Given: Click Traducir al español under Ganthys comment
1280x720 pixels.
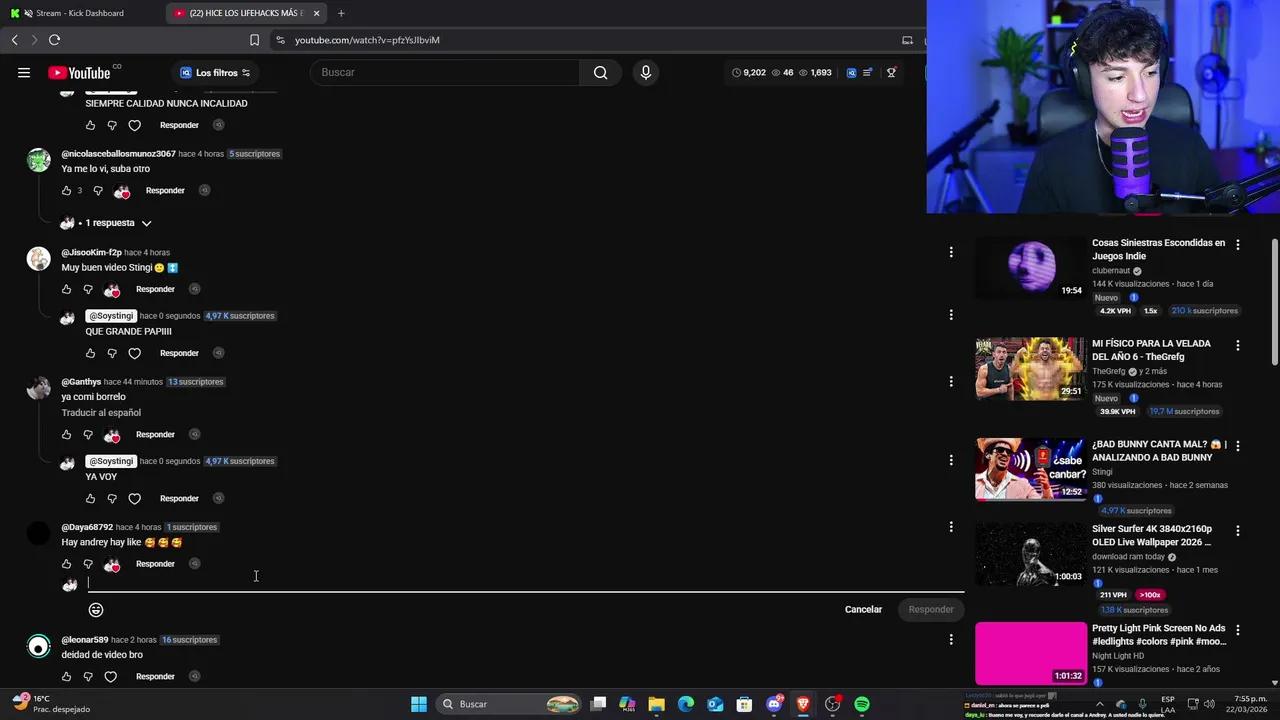Looking at the screenshot, I should [x=101, y=412].
